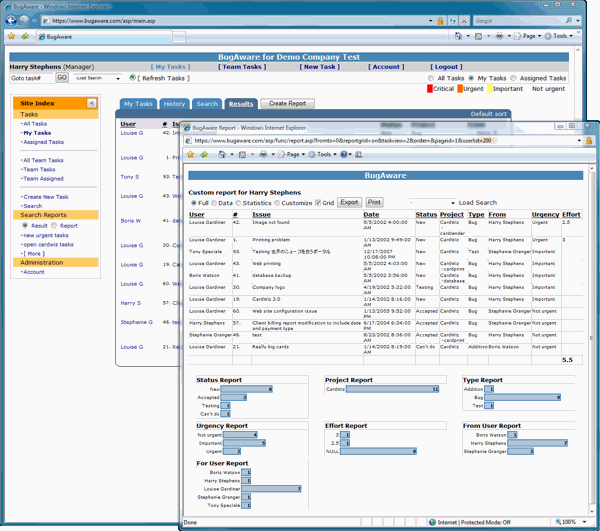Select the Statistics report view radio
The width and height of the screenshot is (600, 531).
click(238, 203)
